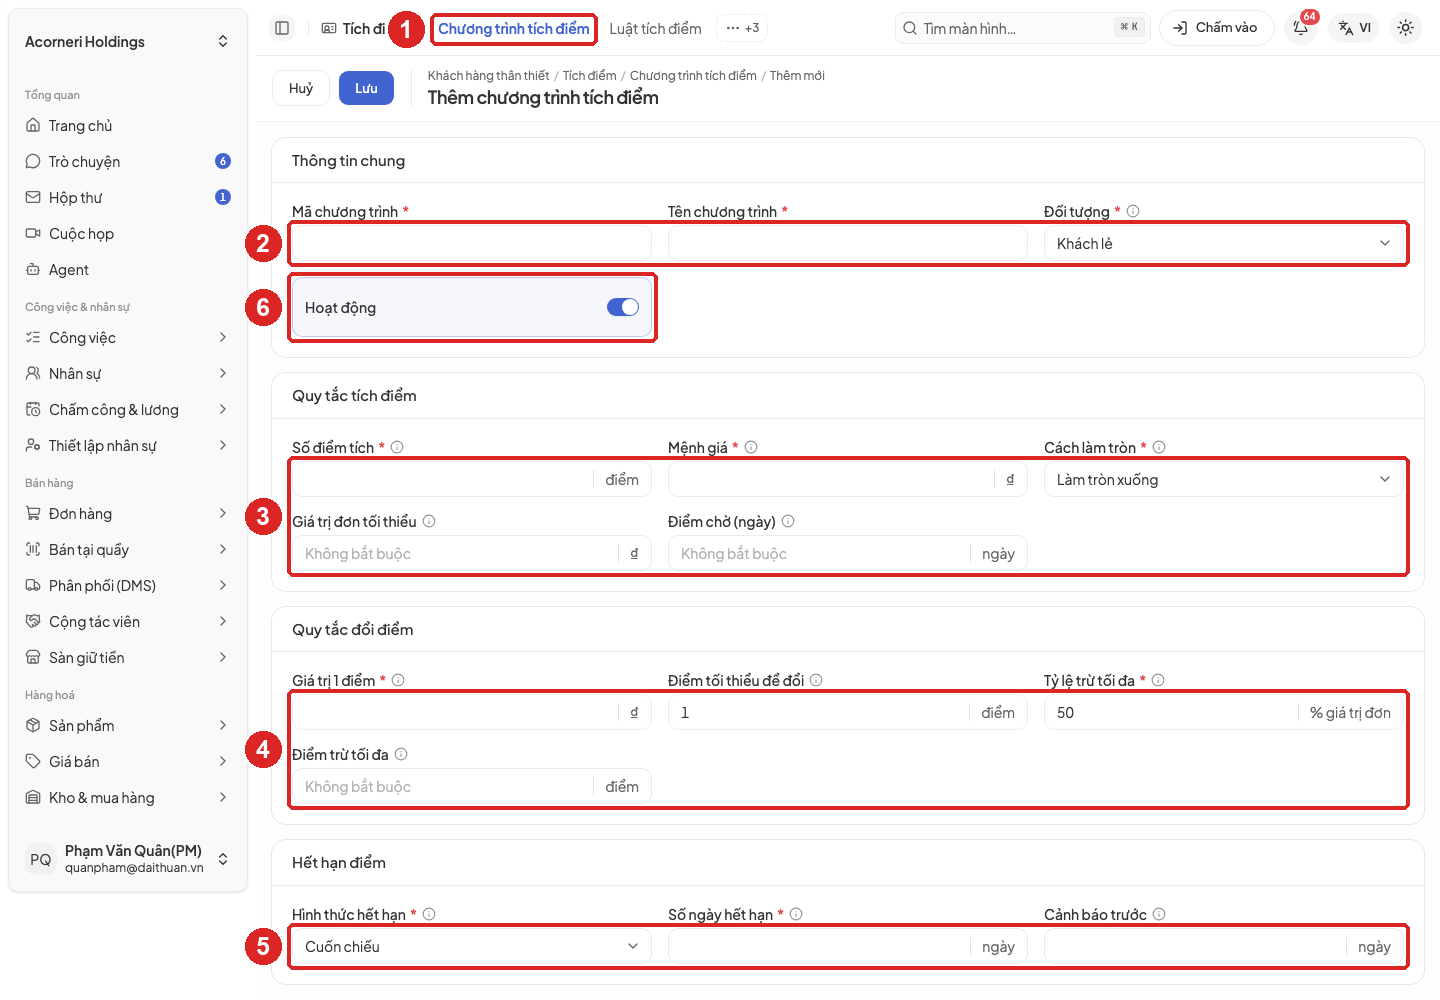Click info icon beside Số điểm tích
This screenshot has height=1000, width=1440.
[x=397, y=447]
